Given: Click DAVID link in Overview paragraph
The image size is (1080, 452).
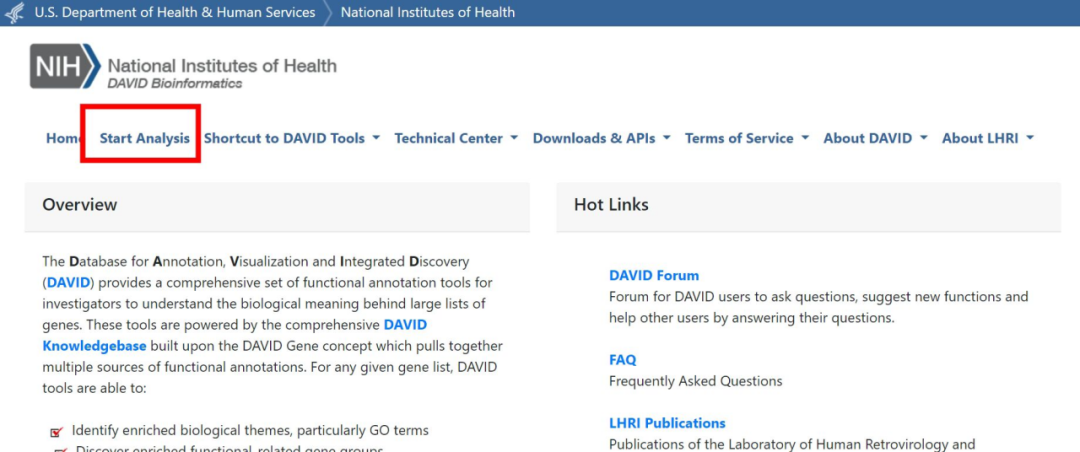Looking at the screenshot, I should pyautogui.click(x=68, y=282).
